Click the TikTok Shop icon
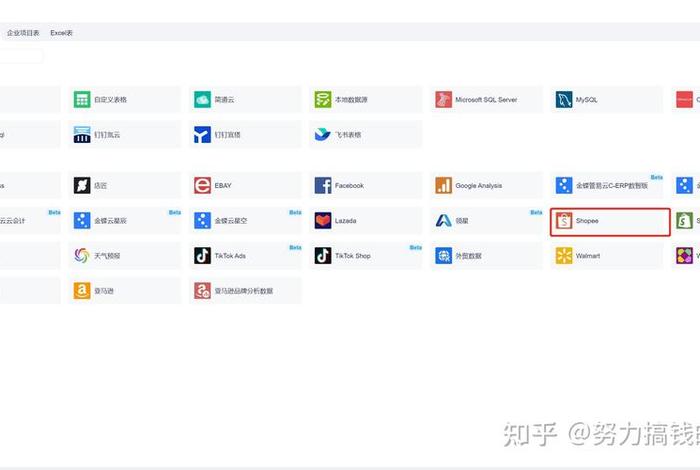 pyautogui.click(x=323, y=256)
